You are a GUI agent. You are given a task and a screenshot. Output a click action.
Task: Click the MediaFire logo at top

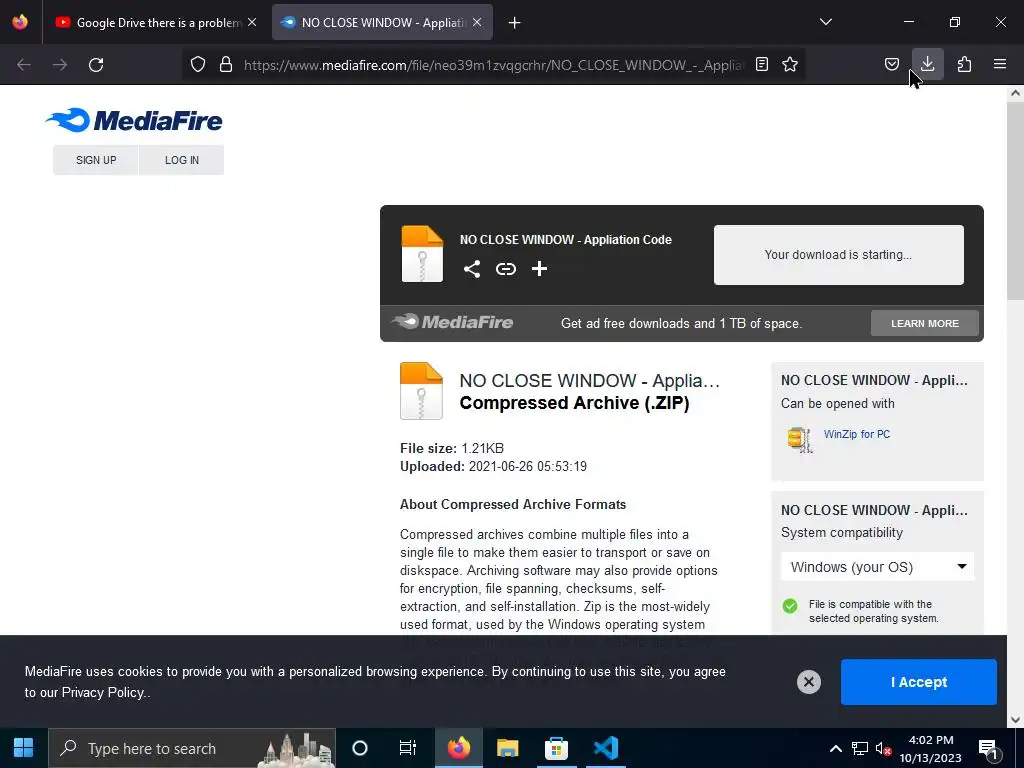[134, 120]
